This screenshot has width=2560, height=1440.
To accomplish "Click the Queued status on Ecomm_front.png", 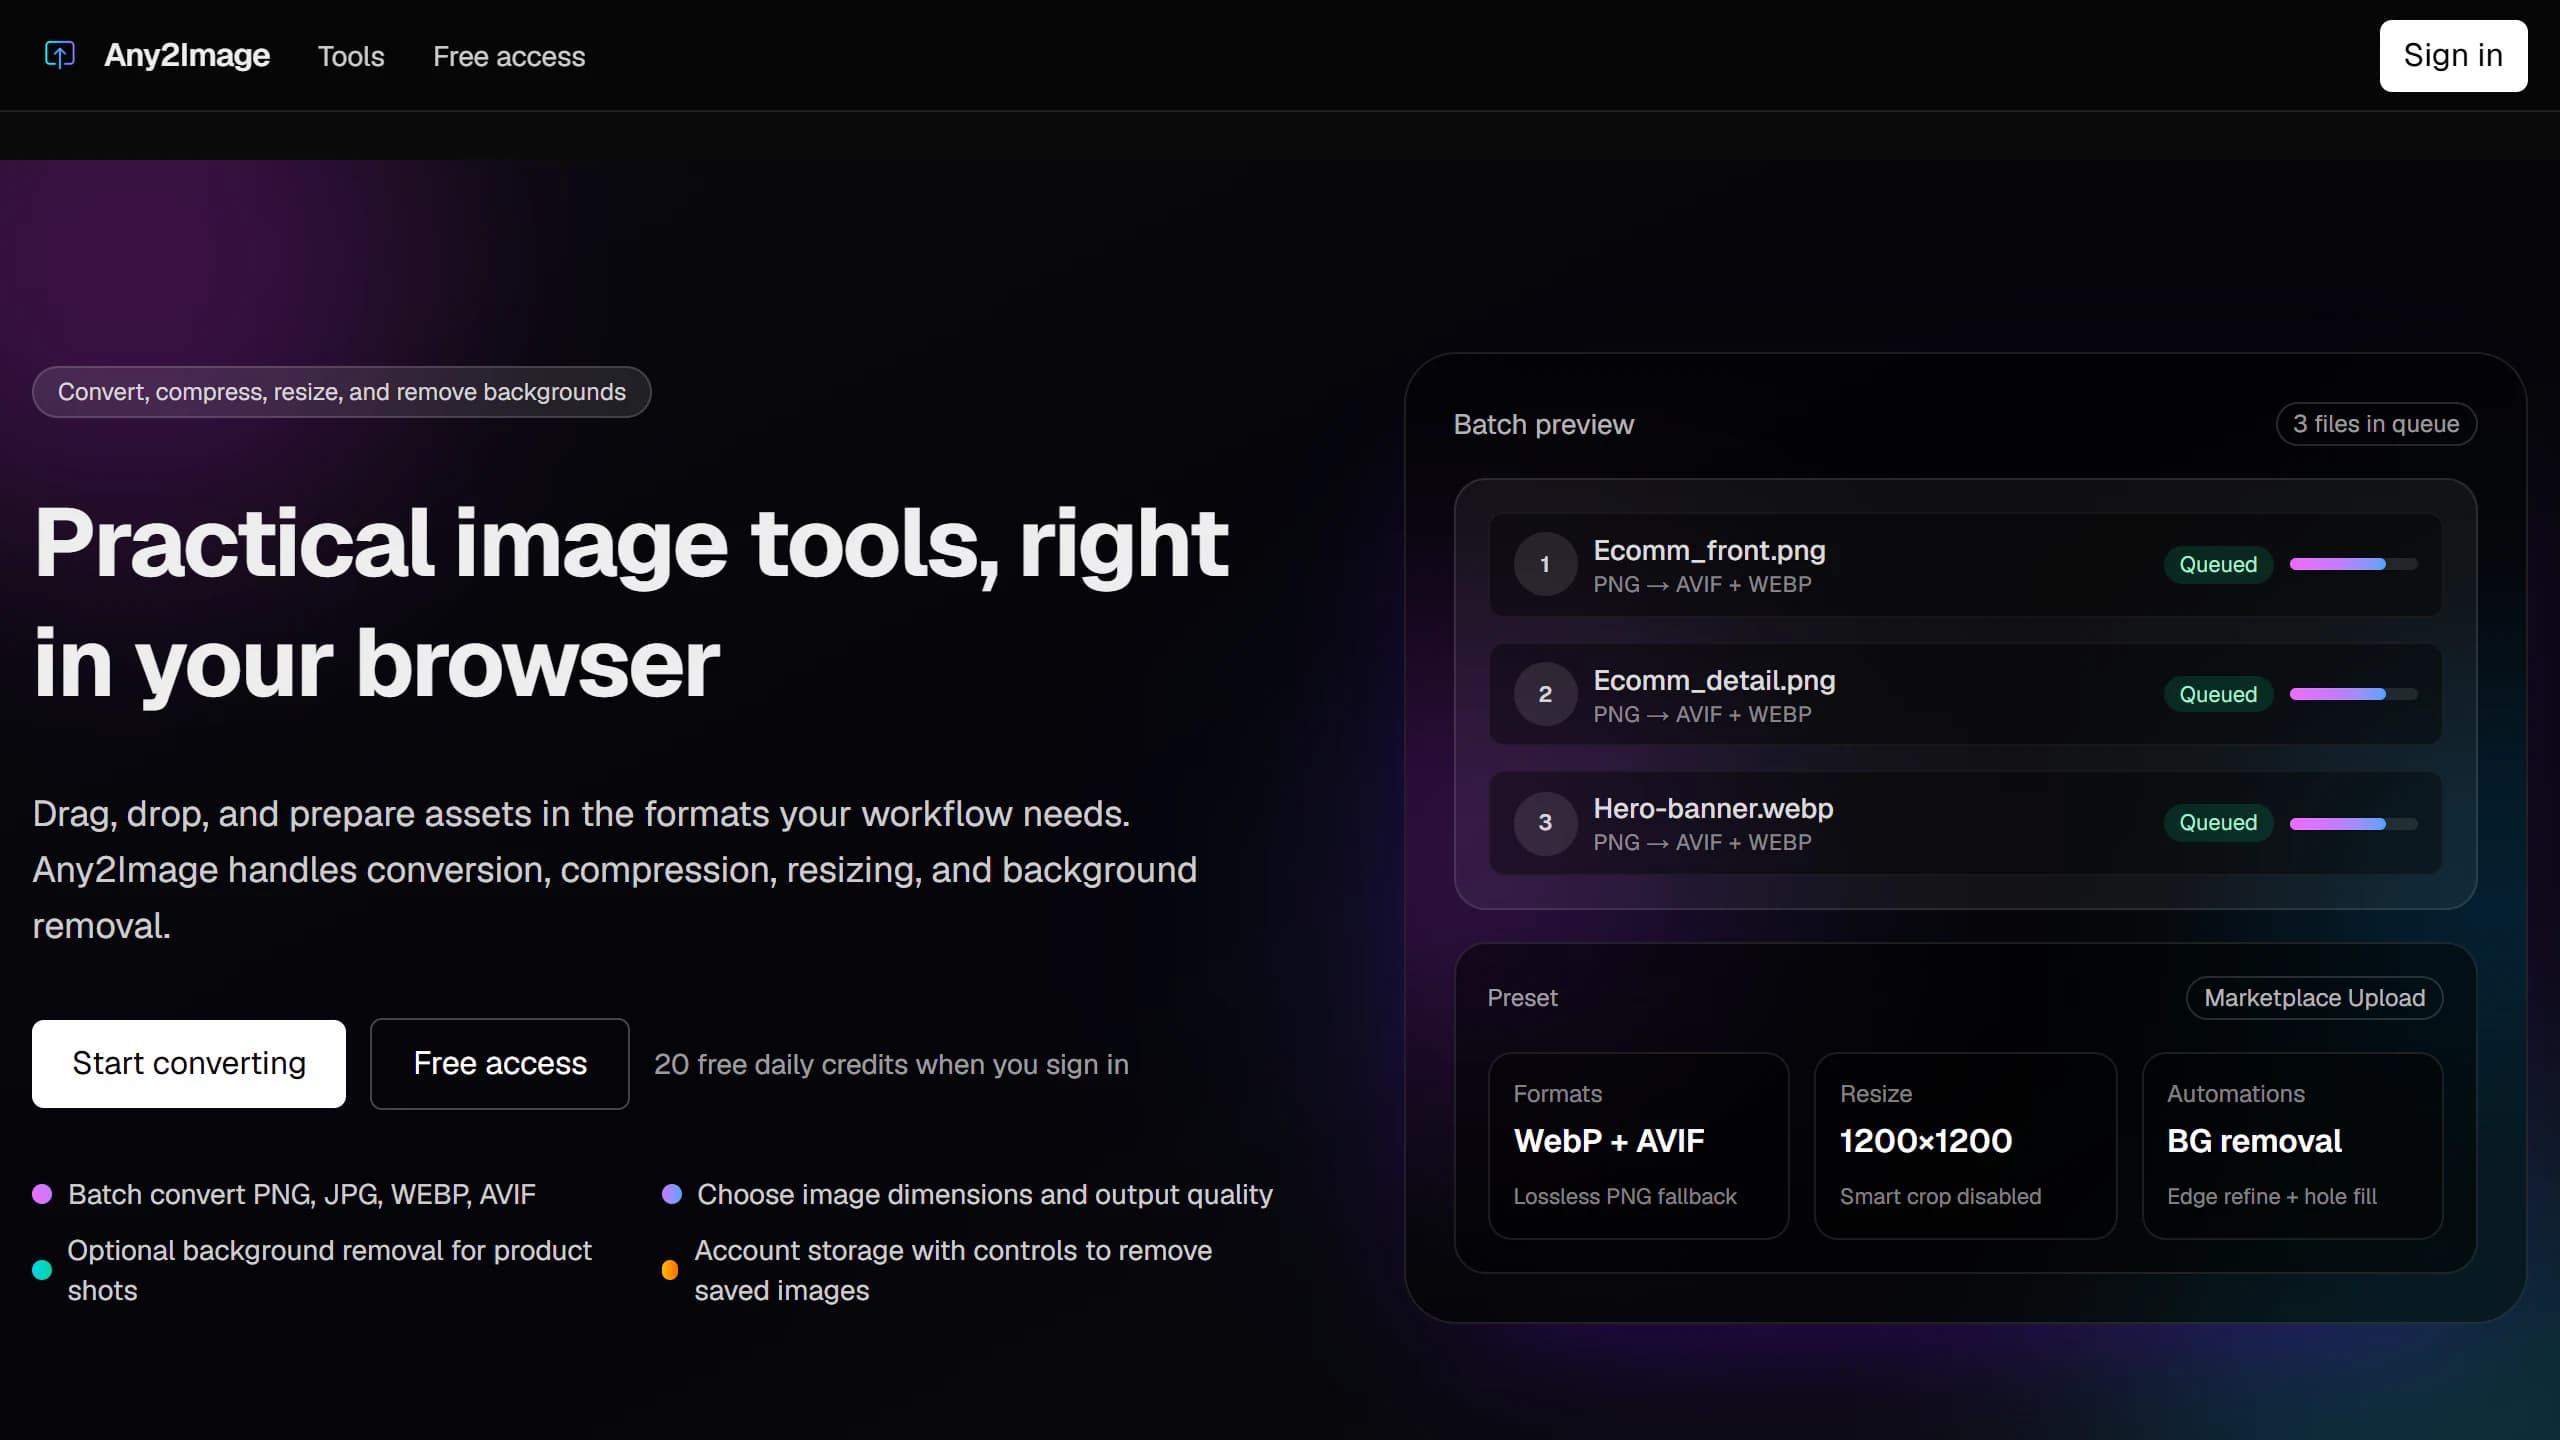I will pyautogui.click(x=2218, y=564).
